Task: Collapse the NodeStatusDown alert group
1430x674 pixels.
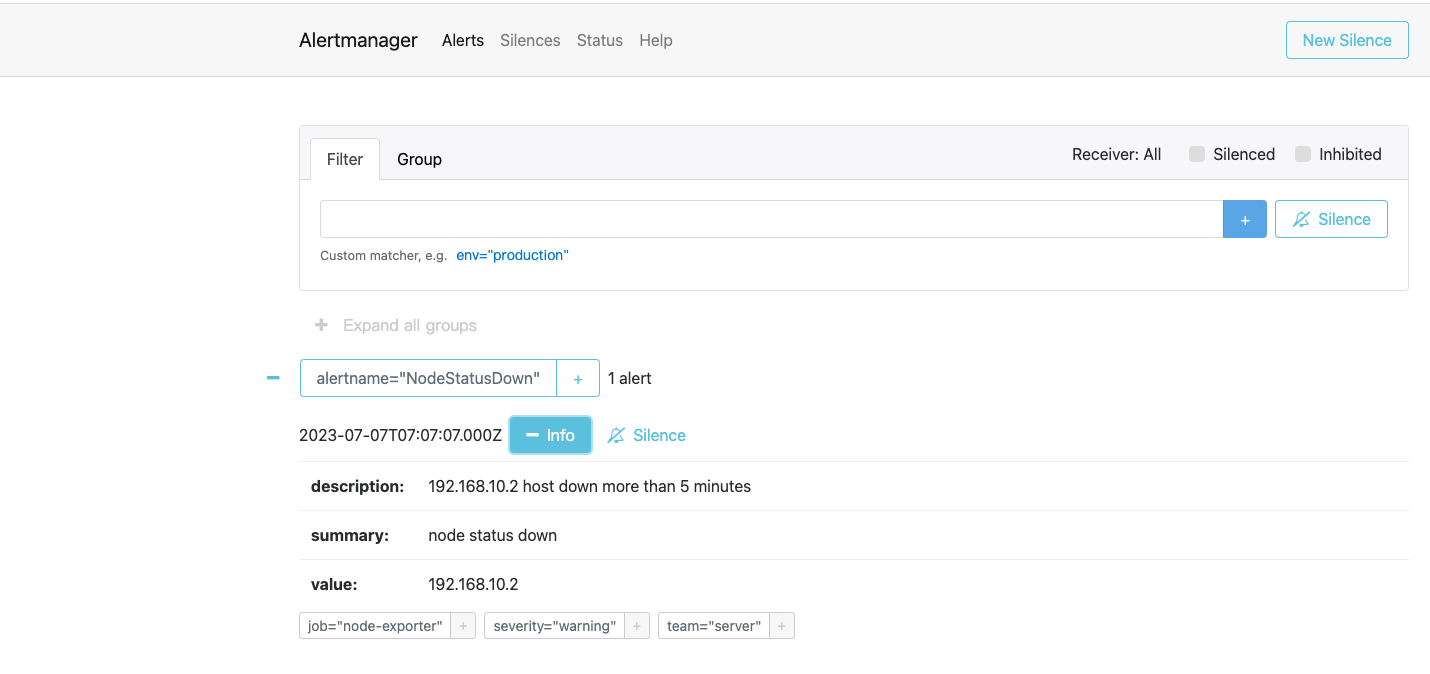Action: pyautogui.click(x=273, y=378)
